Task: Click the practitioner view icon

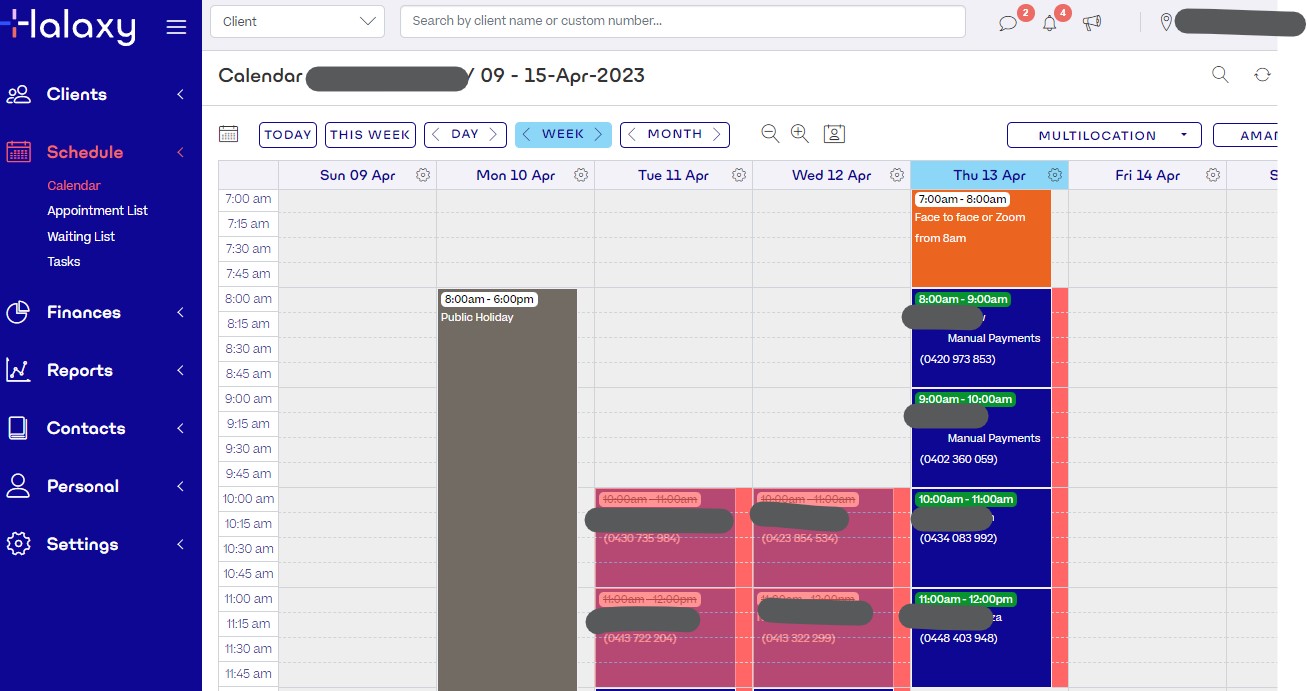Action: point(835,134)
